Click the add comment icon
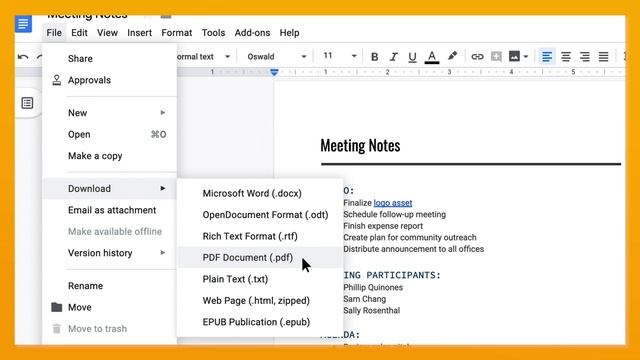The image size is (640, 360). (x=496, y=56)
